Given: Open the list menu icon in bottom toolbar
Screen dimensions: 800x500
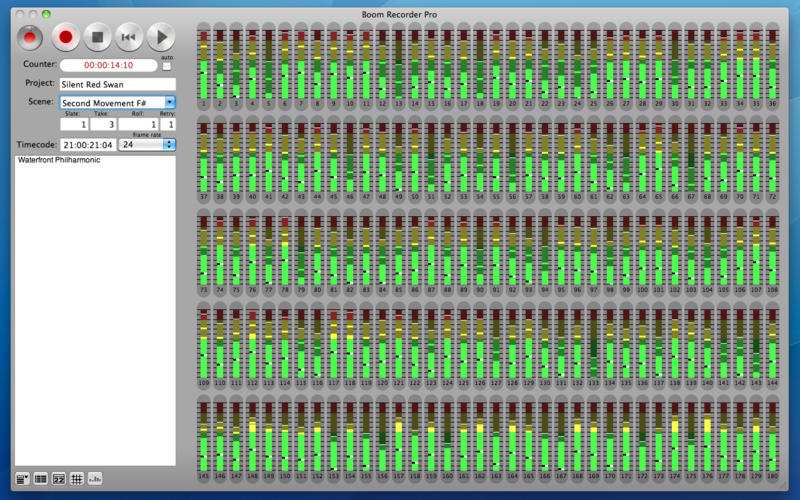Looking at the screenshot, I should pos(23,479).
